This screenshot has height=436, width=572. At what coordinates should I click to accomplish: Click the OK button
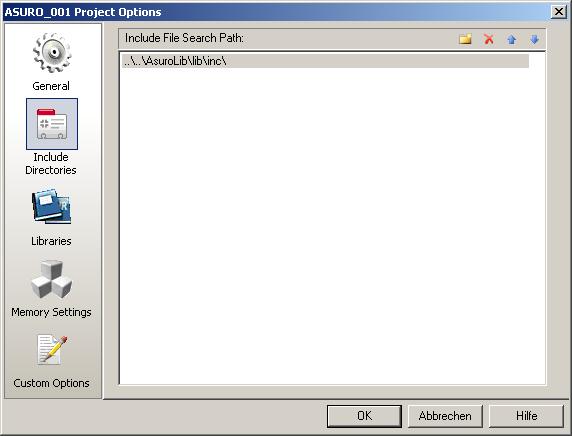(364, 416)
